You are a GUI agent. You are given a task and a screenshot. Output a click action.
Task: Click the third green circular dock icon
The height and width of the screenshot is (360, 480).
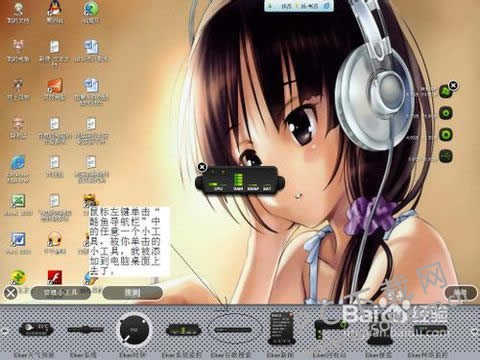click(x=446, y=135)
